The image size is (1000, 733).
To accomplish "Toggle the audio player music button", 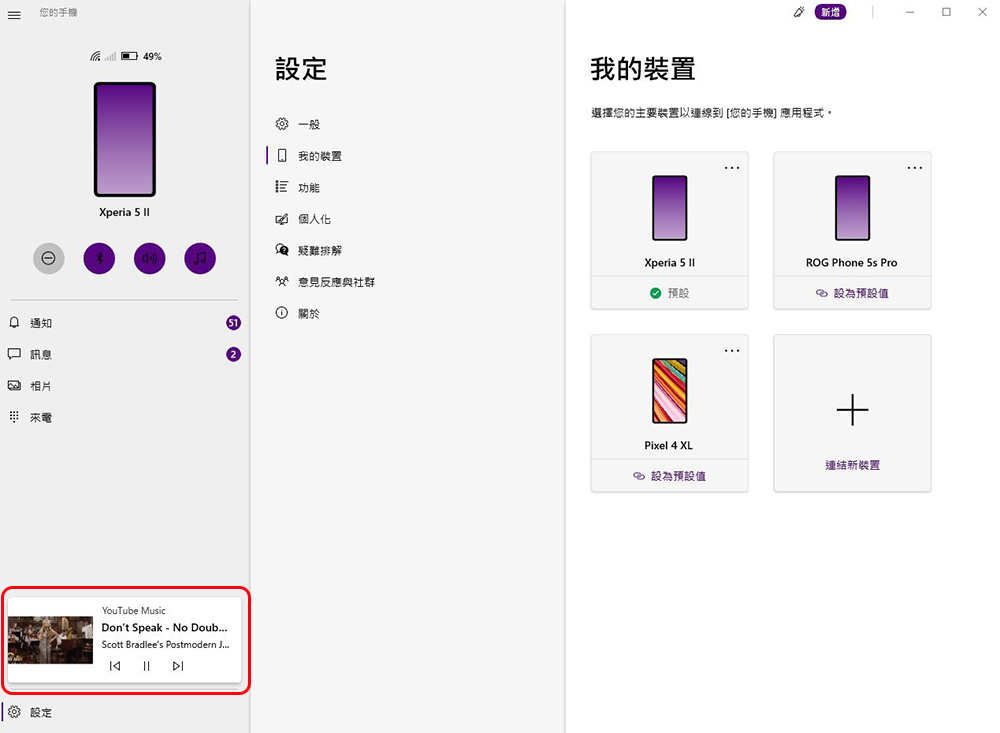I will pyautogui.click(x=200, y=258).
